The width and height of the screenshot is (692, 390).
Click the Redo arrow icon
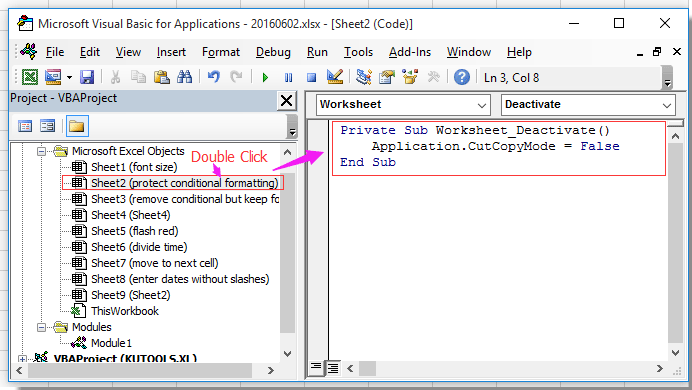tap(237, 77)
